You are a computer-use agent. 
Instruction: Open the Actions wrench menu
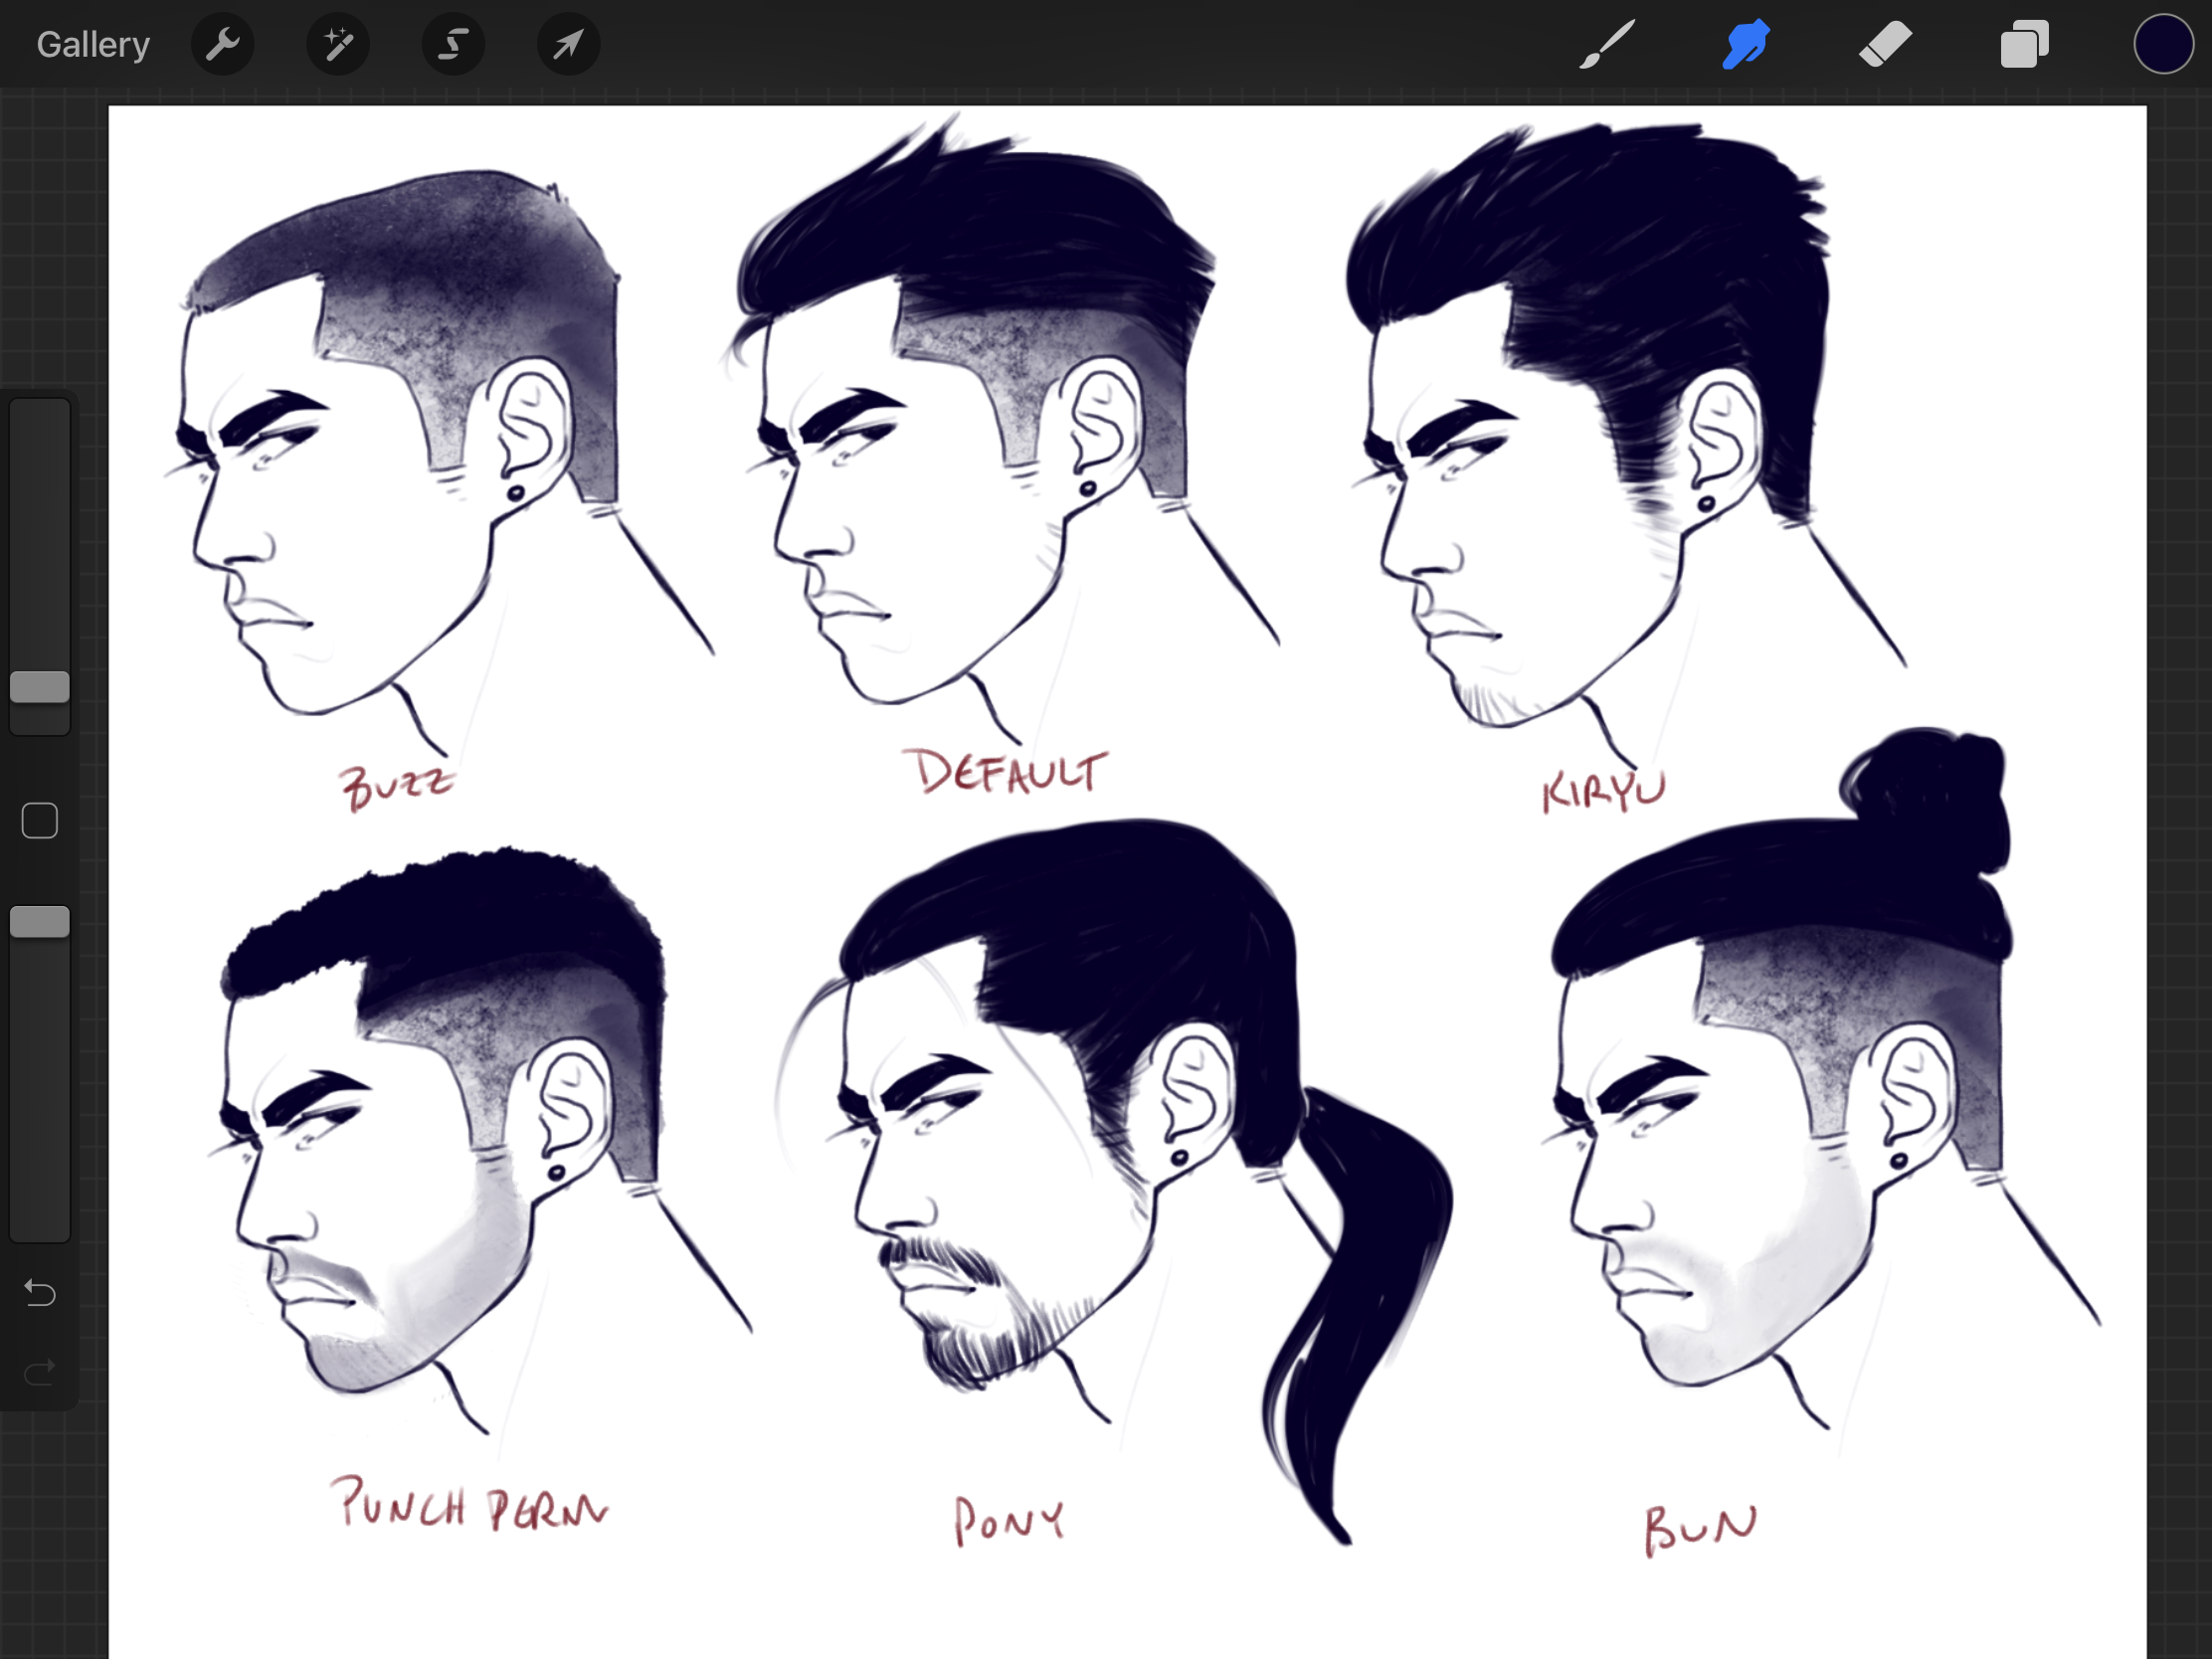click(222, 45)
